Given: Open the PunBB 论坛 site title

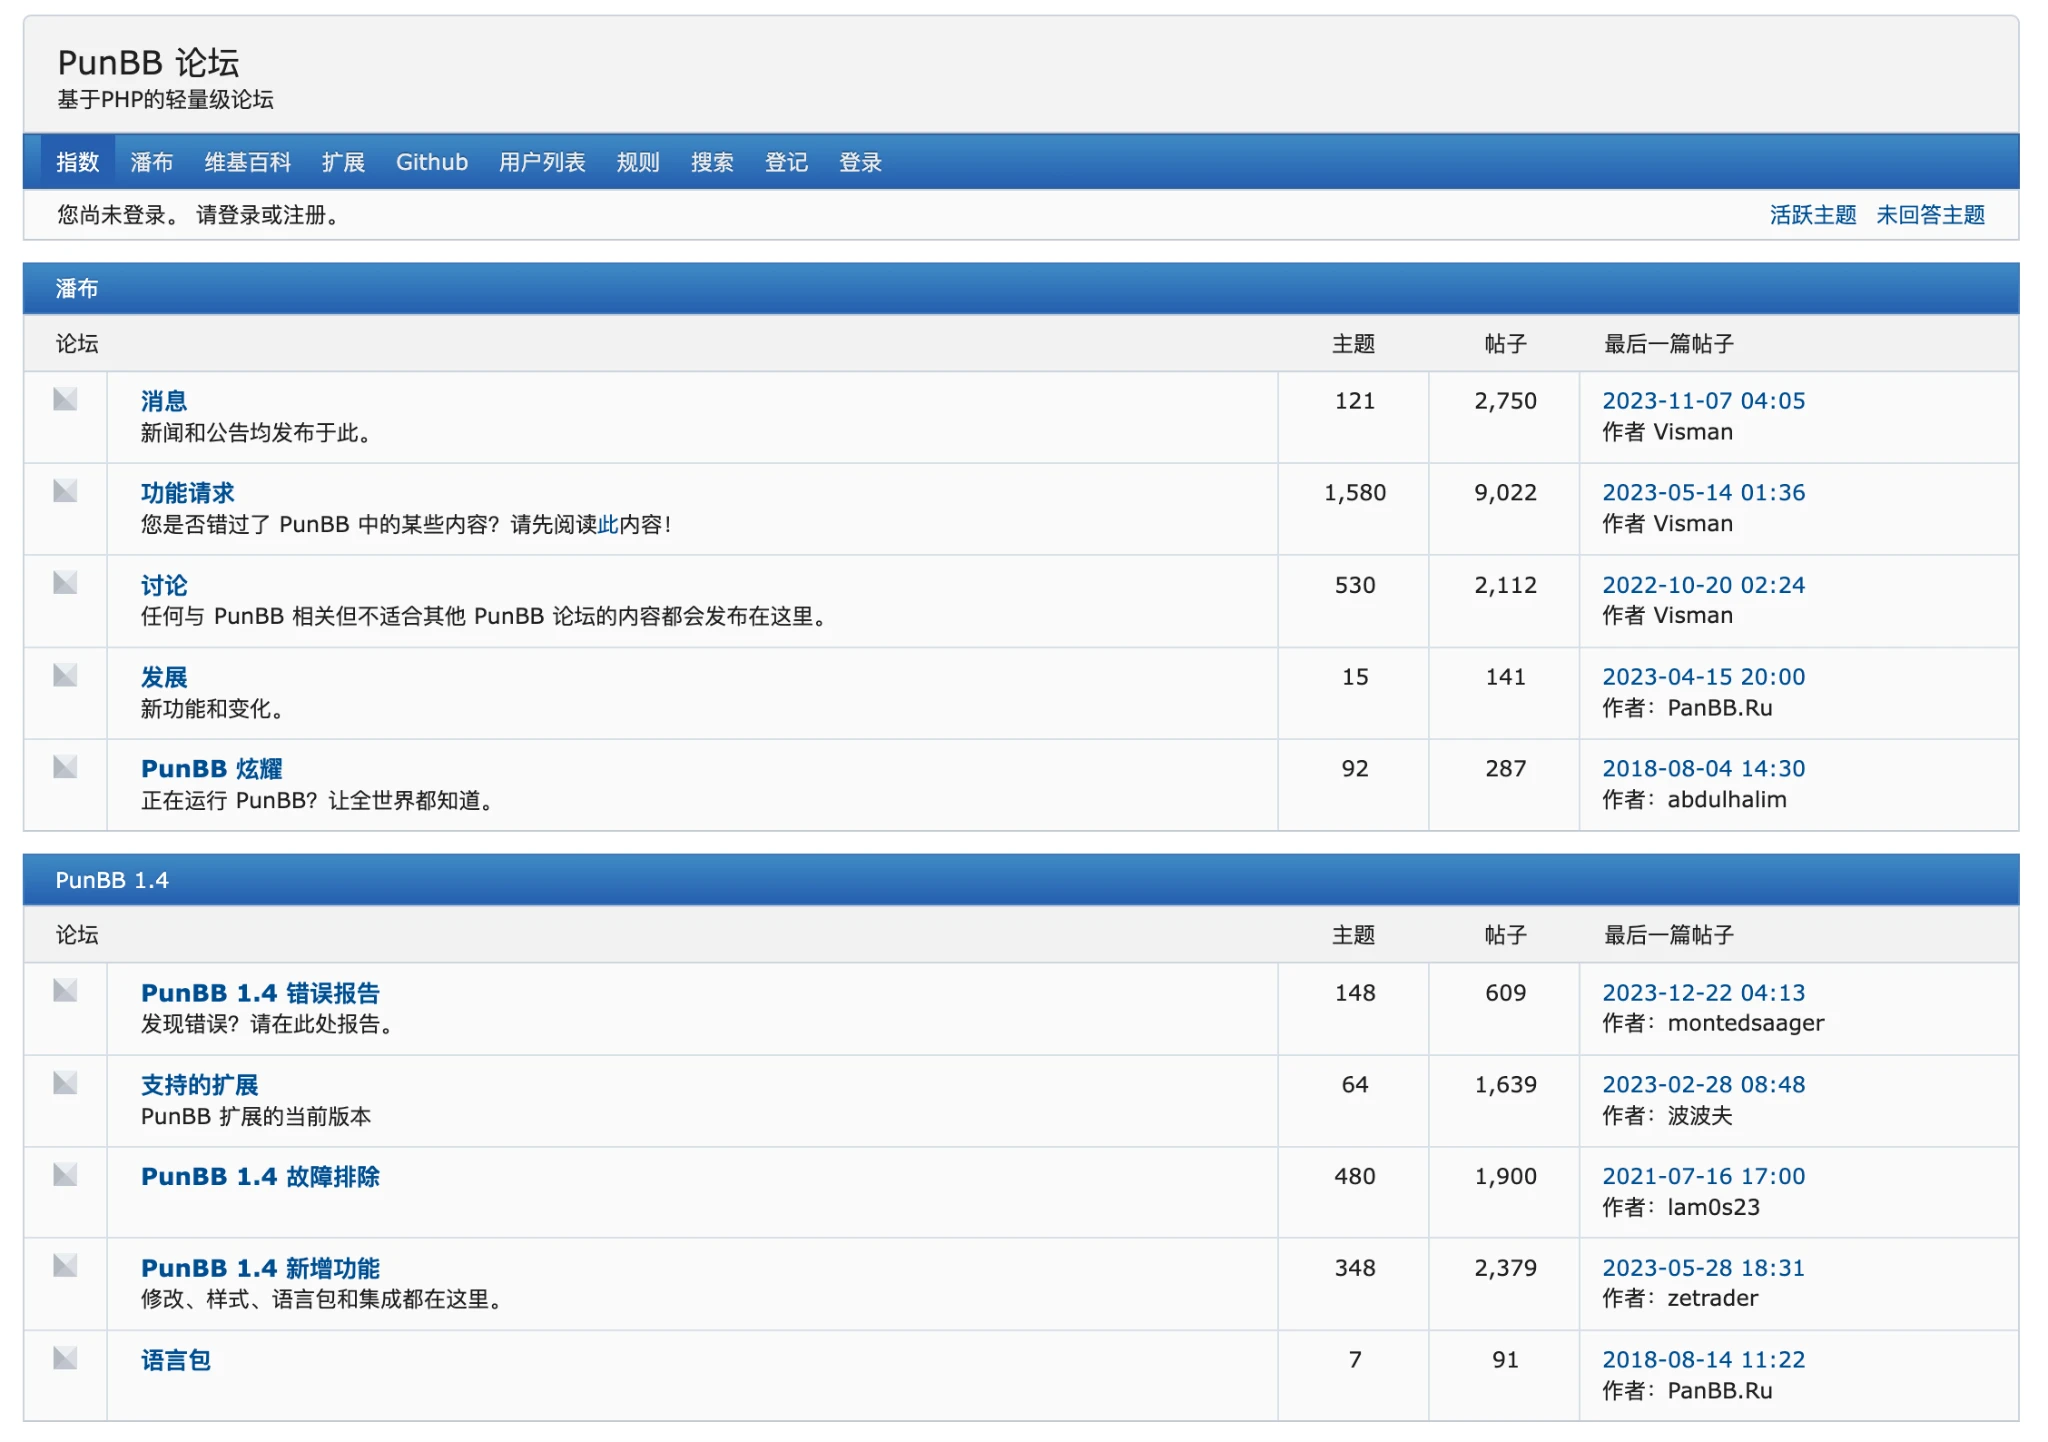Looking at the screenshot, I should tap(148, 63).
